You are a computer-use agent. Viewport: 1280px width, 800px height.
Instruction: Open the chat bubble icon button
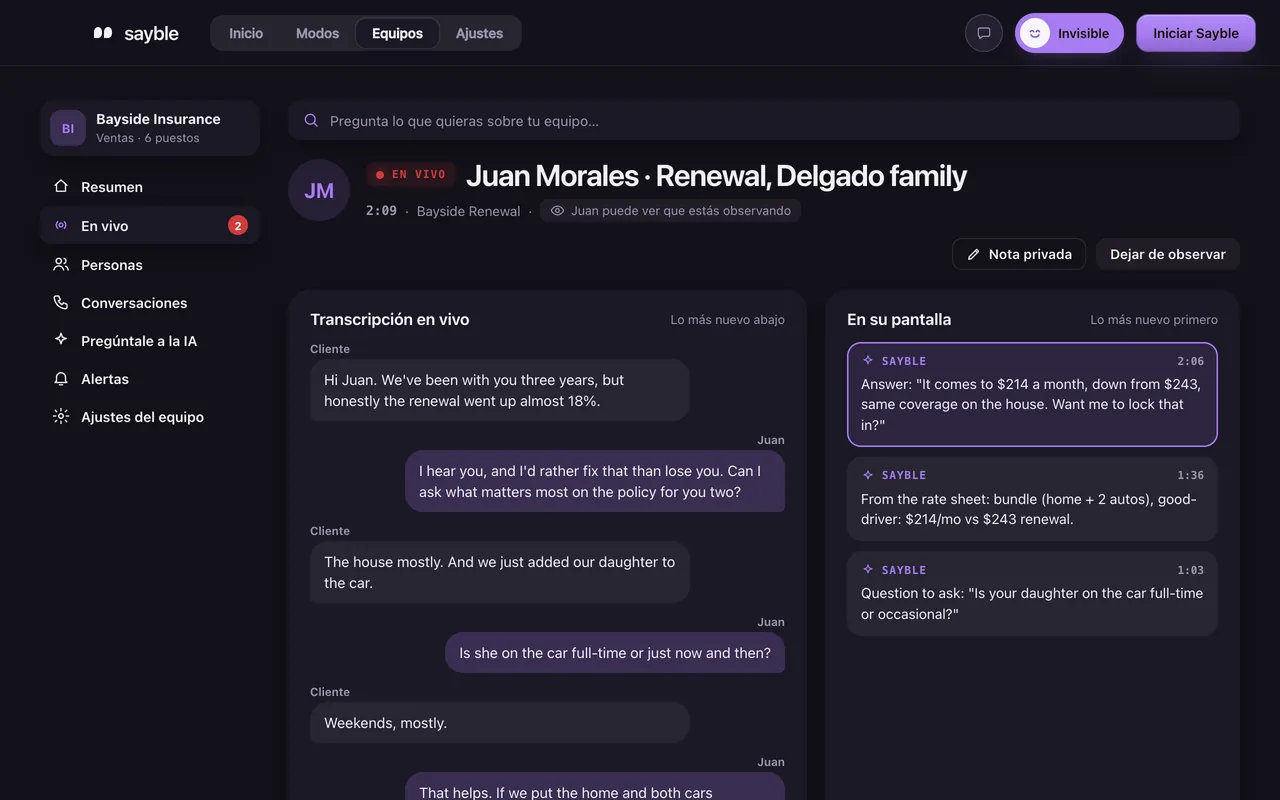pos(984,33)
